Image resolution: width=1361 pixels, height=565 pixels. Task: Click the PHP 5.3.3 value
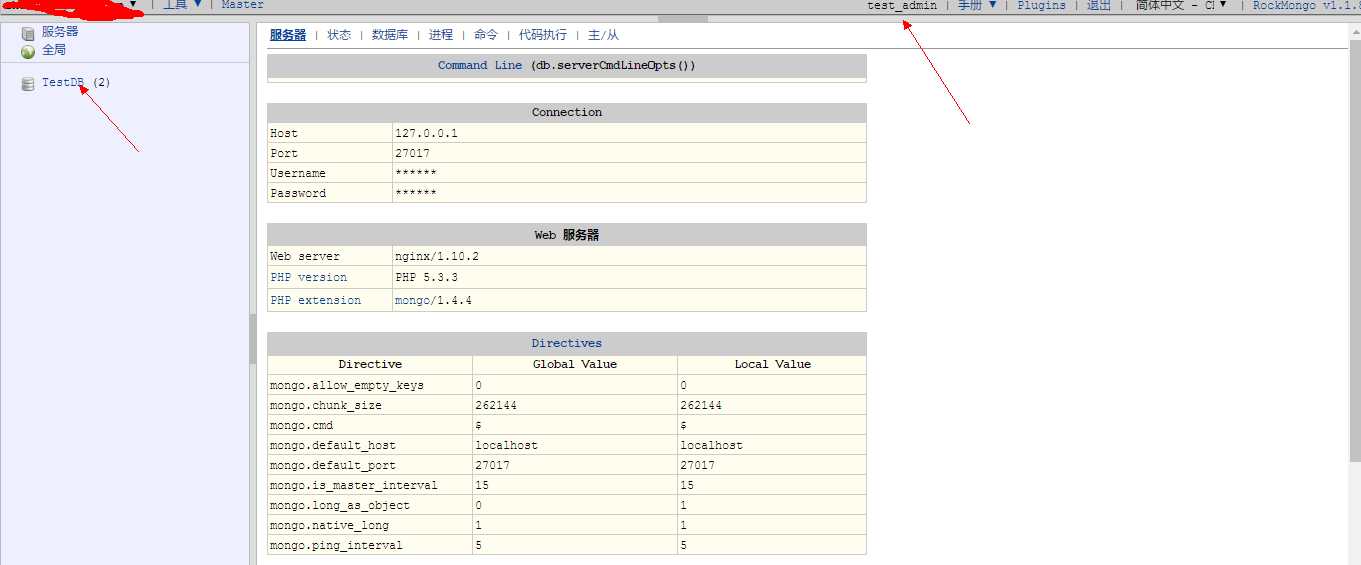(427, 278)
